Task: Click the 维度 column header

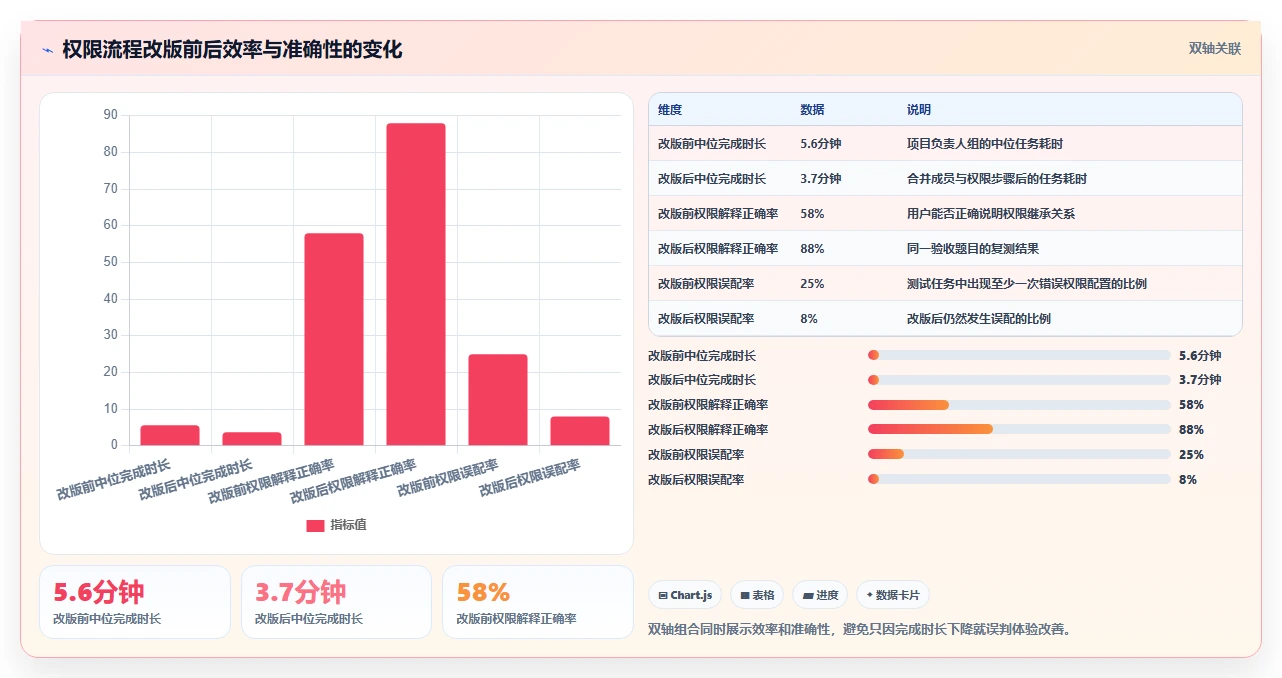Action: [670, 110]
